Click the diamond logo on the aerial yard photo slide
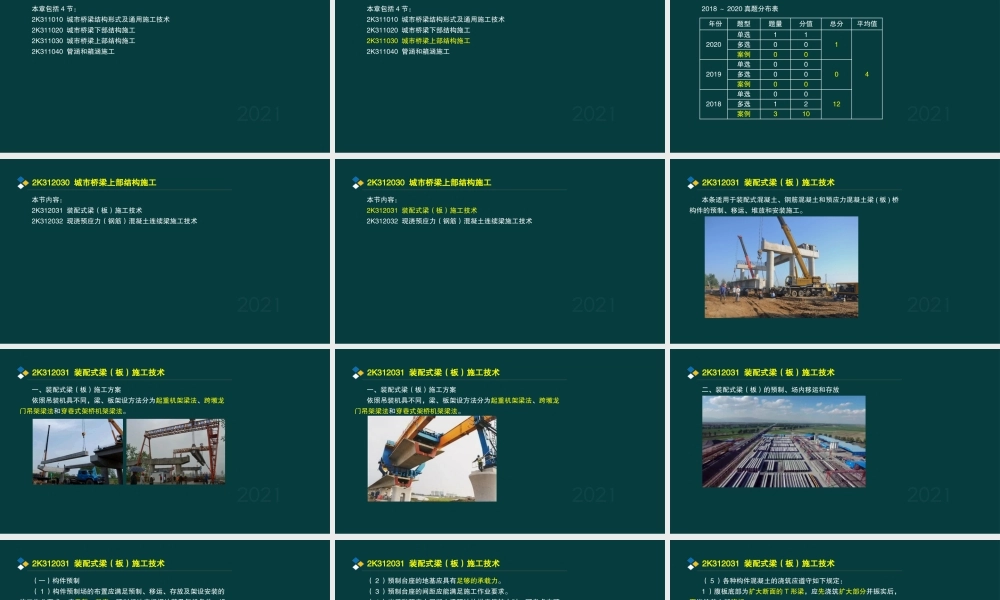 point(693,373)
